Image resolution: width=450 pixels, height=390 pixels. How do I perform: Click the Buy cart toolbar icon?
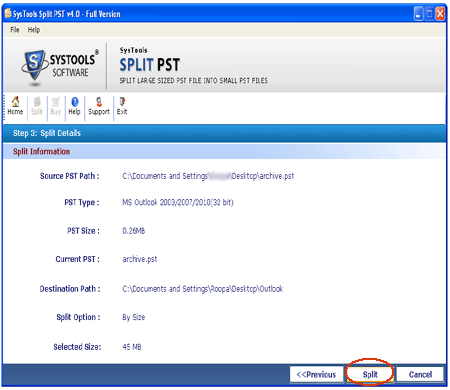[56, 106]
